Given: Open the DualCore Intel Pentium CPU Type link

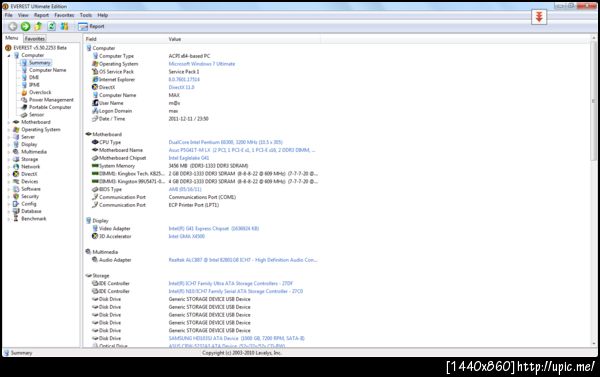Looking at the screenshot, I should [225, 142].
